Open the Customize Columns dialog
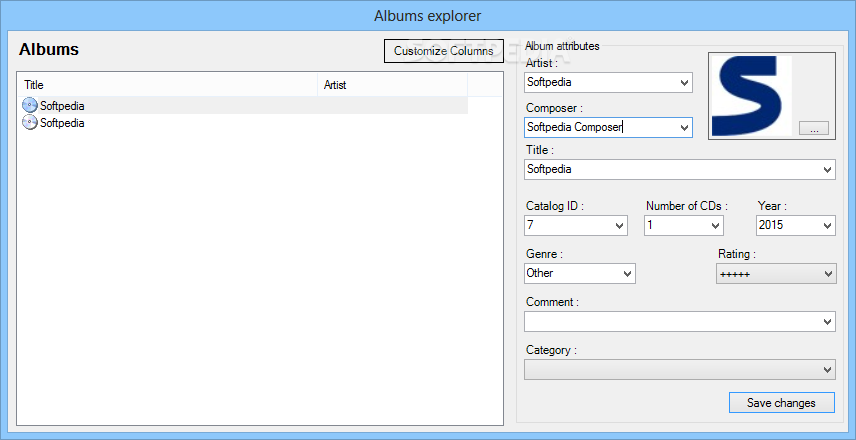 tap(444, 51)
